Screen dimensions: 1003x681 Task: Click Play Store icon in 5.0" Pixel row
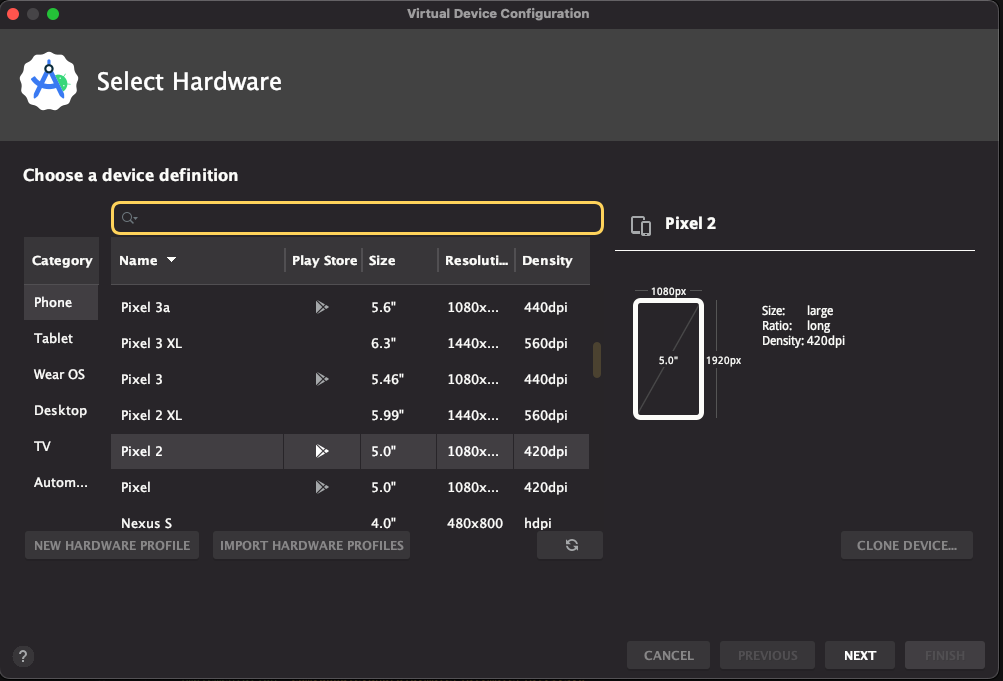(322, 487)
